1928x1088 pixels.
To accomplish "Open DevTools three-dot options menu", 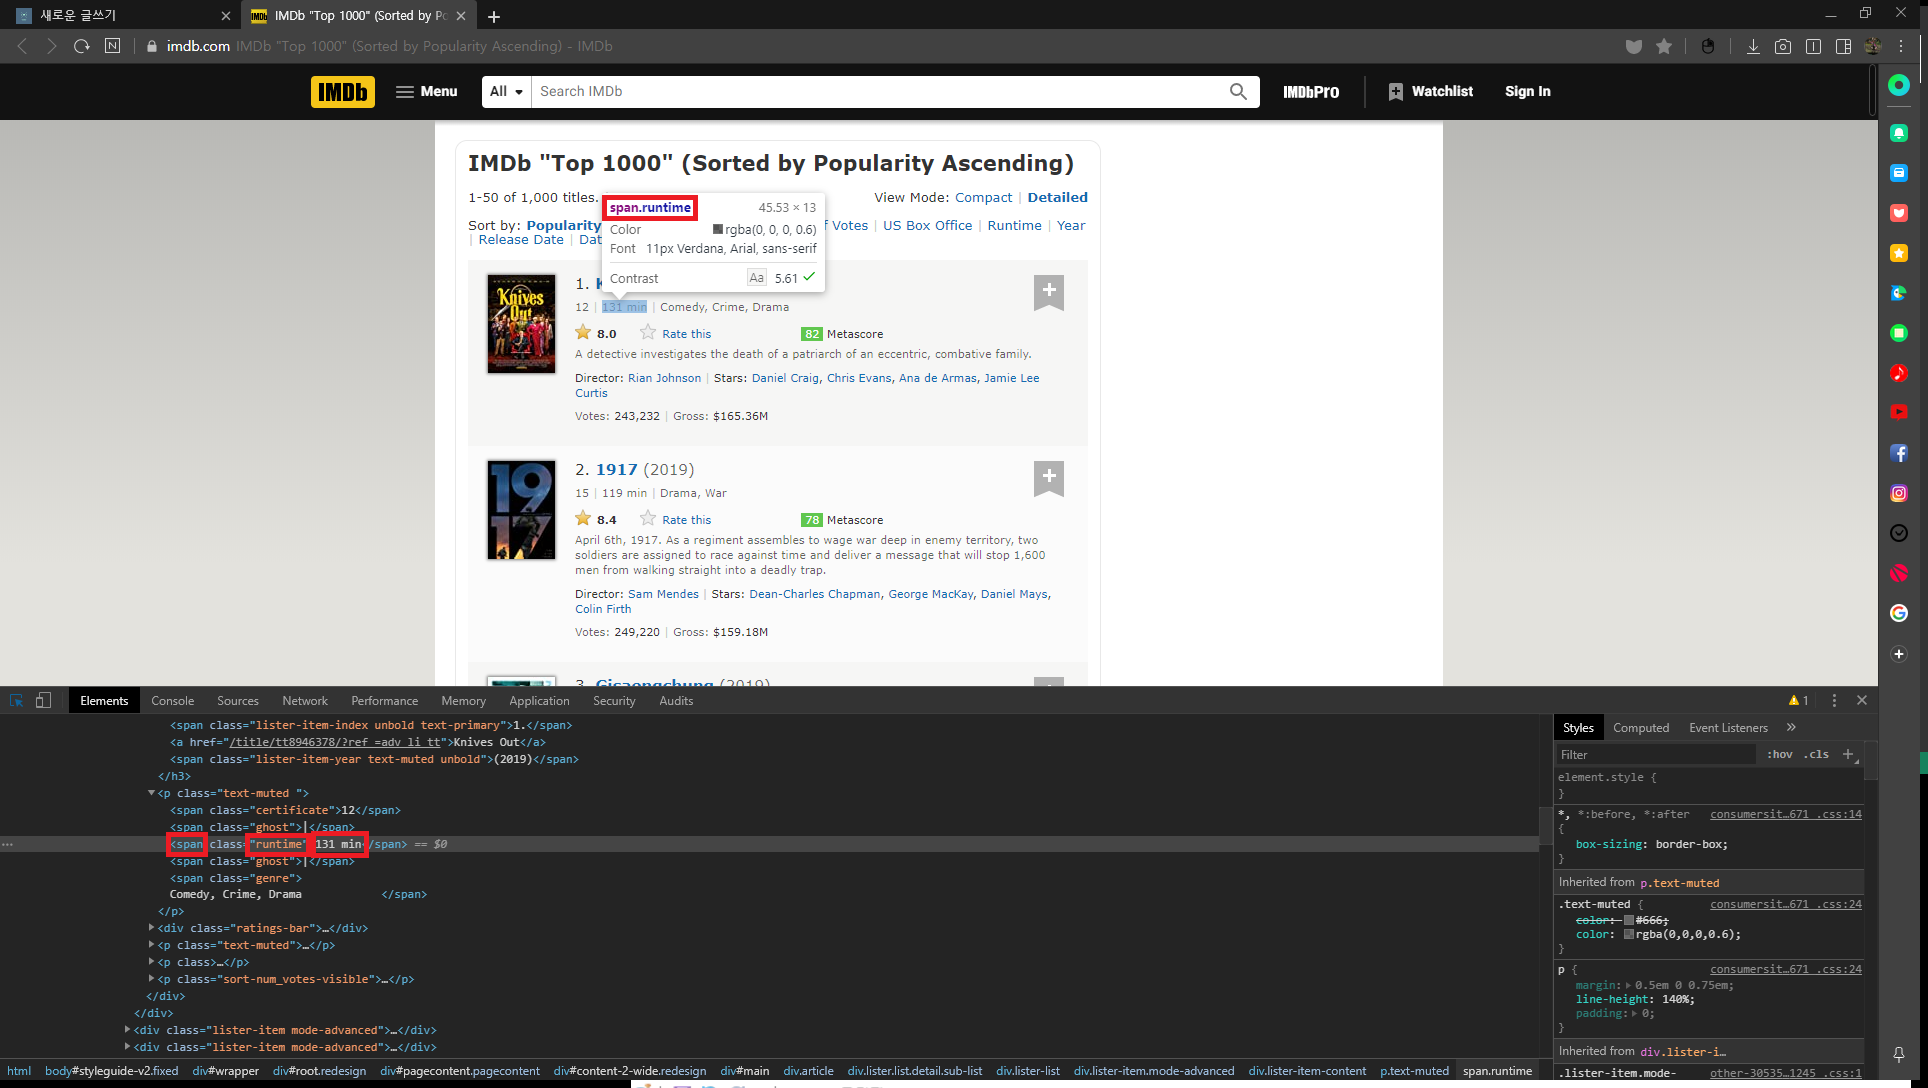I will [x=1834, y=701].
